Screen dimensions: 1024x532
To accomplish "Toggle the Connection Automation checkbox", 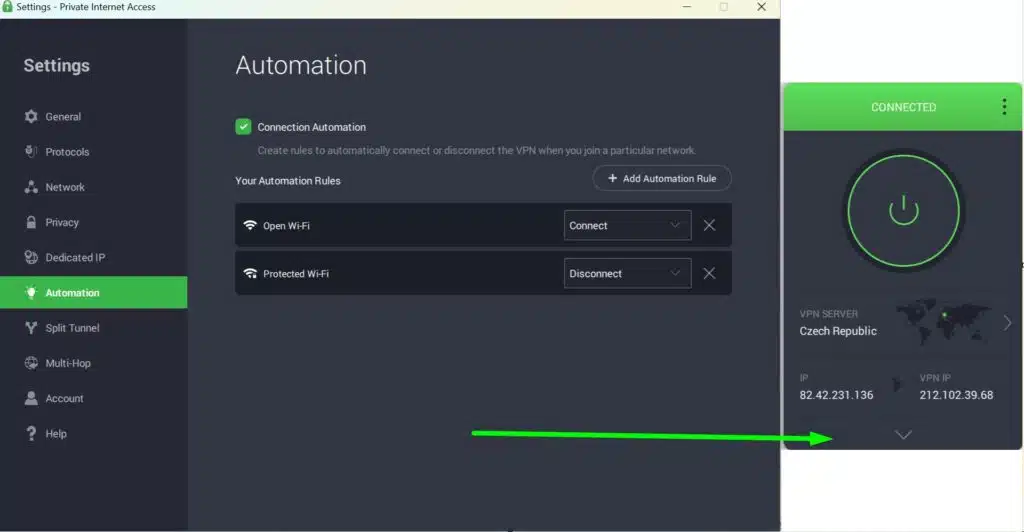I will pyautogui.click(x=243, y=127).
